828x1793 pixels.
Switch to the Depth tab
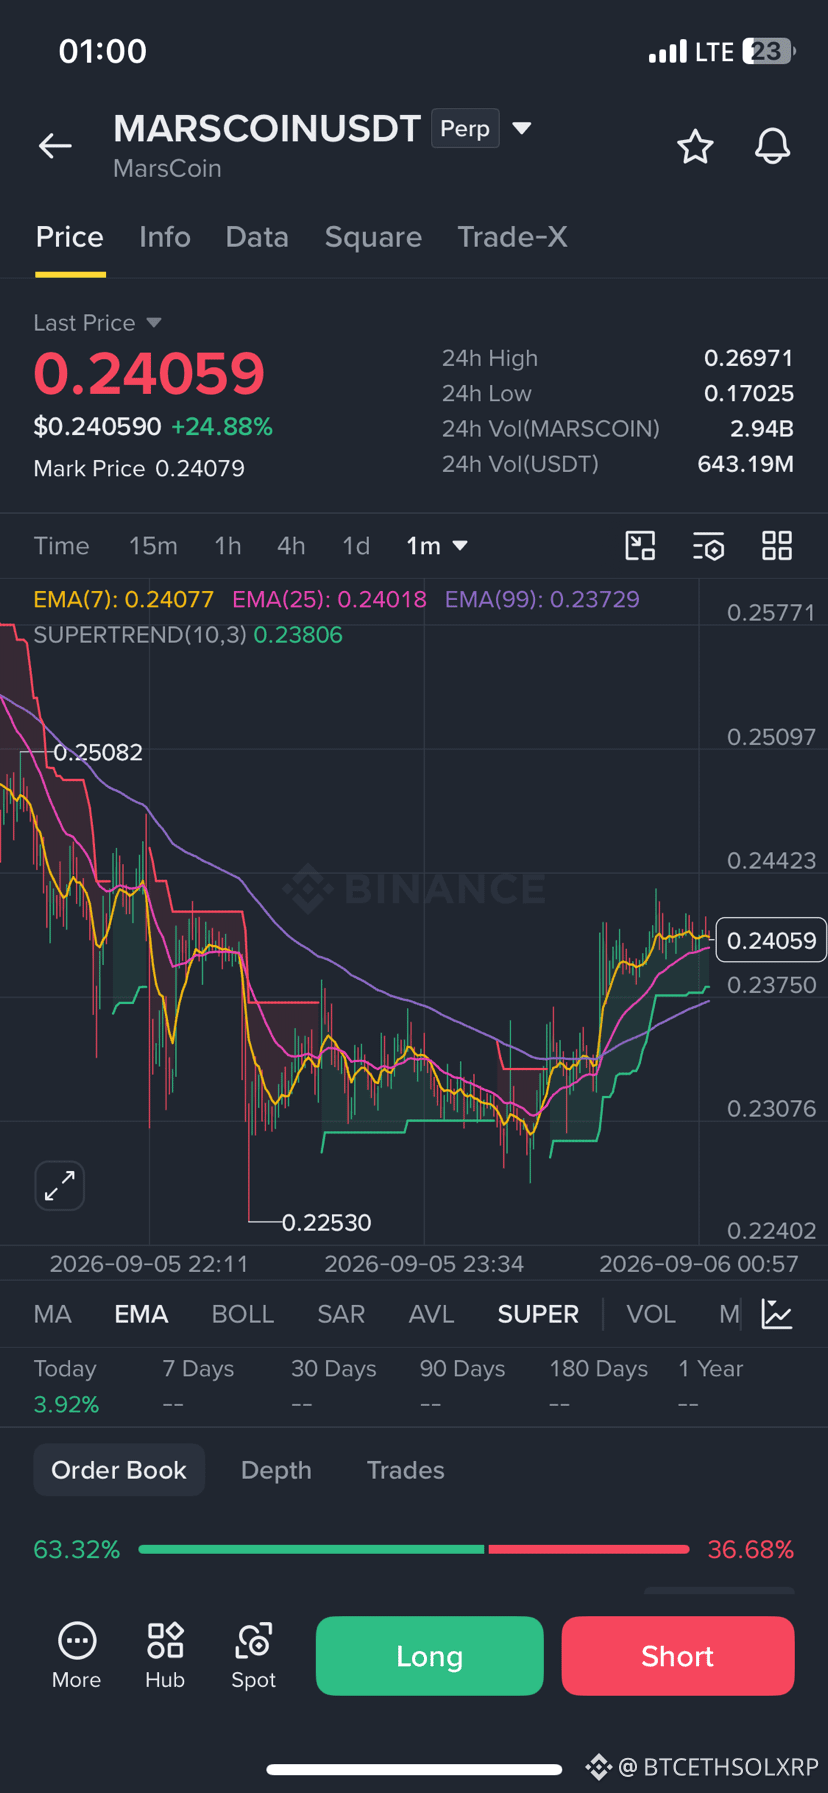coord(276,1470)
